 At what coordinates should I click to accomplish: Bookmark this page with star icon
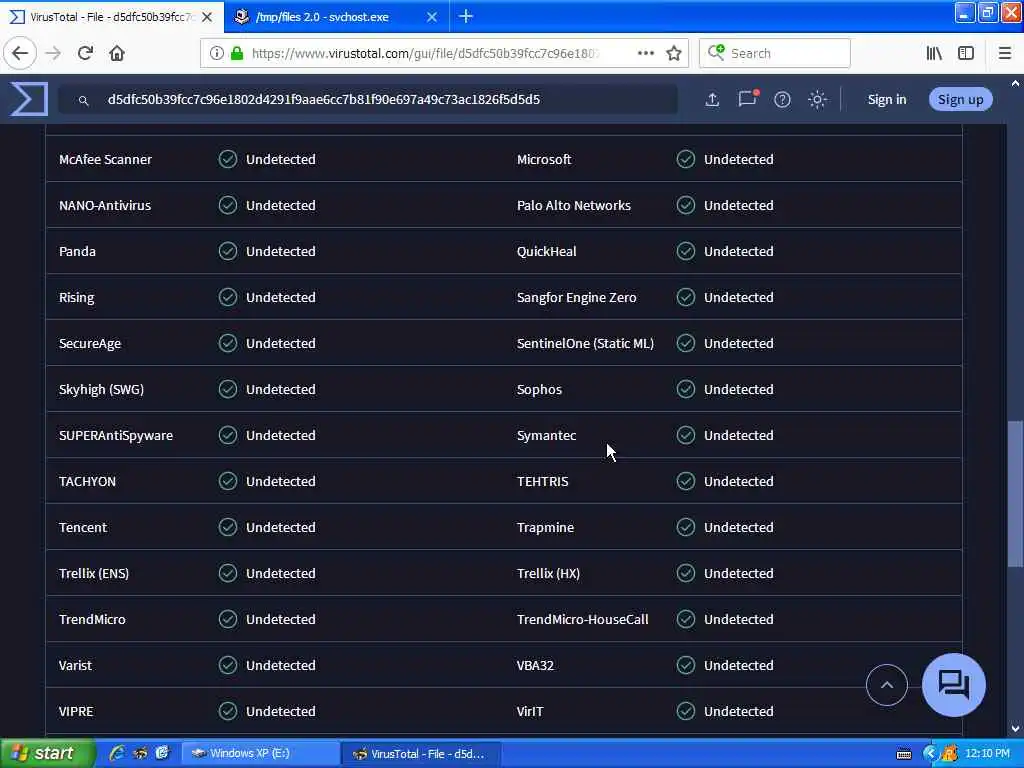click(x=674, y=54)
